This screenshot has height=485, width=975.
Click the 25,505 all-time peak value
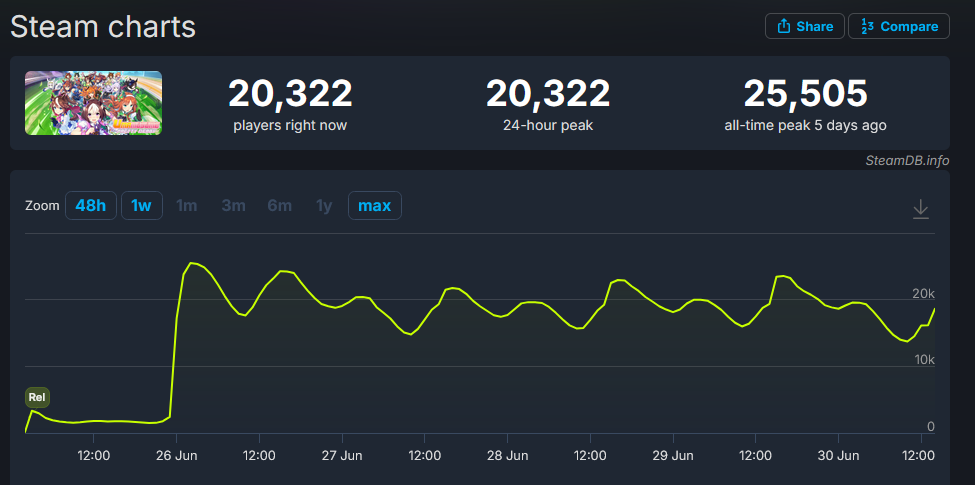point(805,94)
